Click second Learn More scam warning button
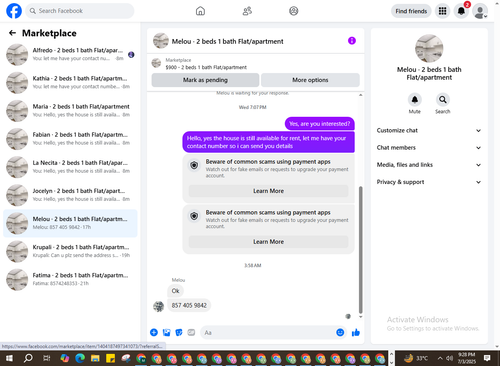Screen dimensions: 500x366 (x=268, y=242)
